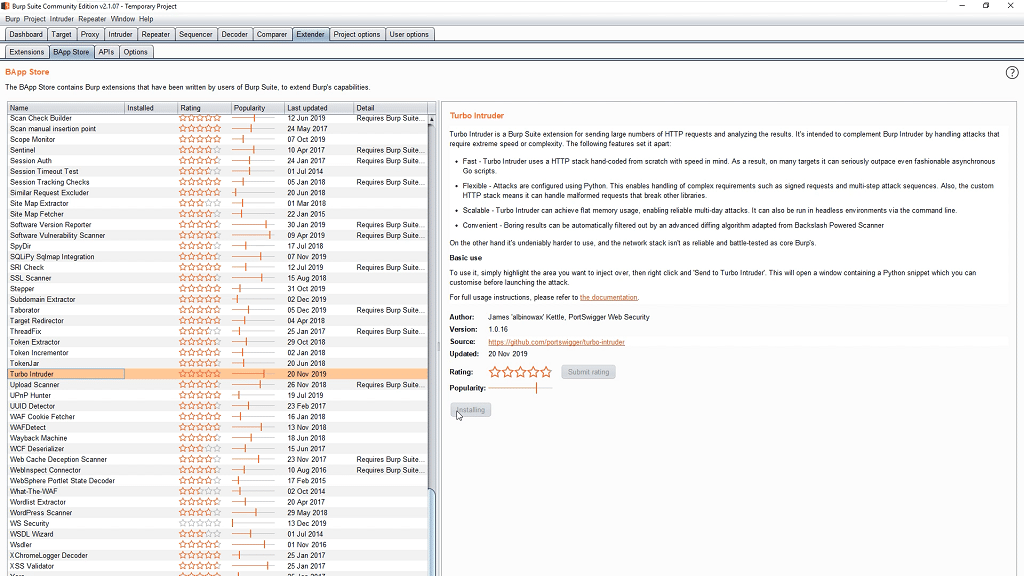Sort by the Detail column header

coord(390,108)
